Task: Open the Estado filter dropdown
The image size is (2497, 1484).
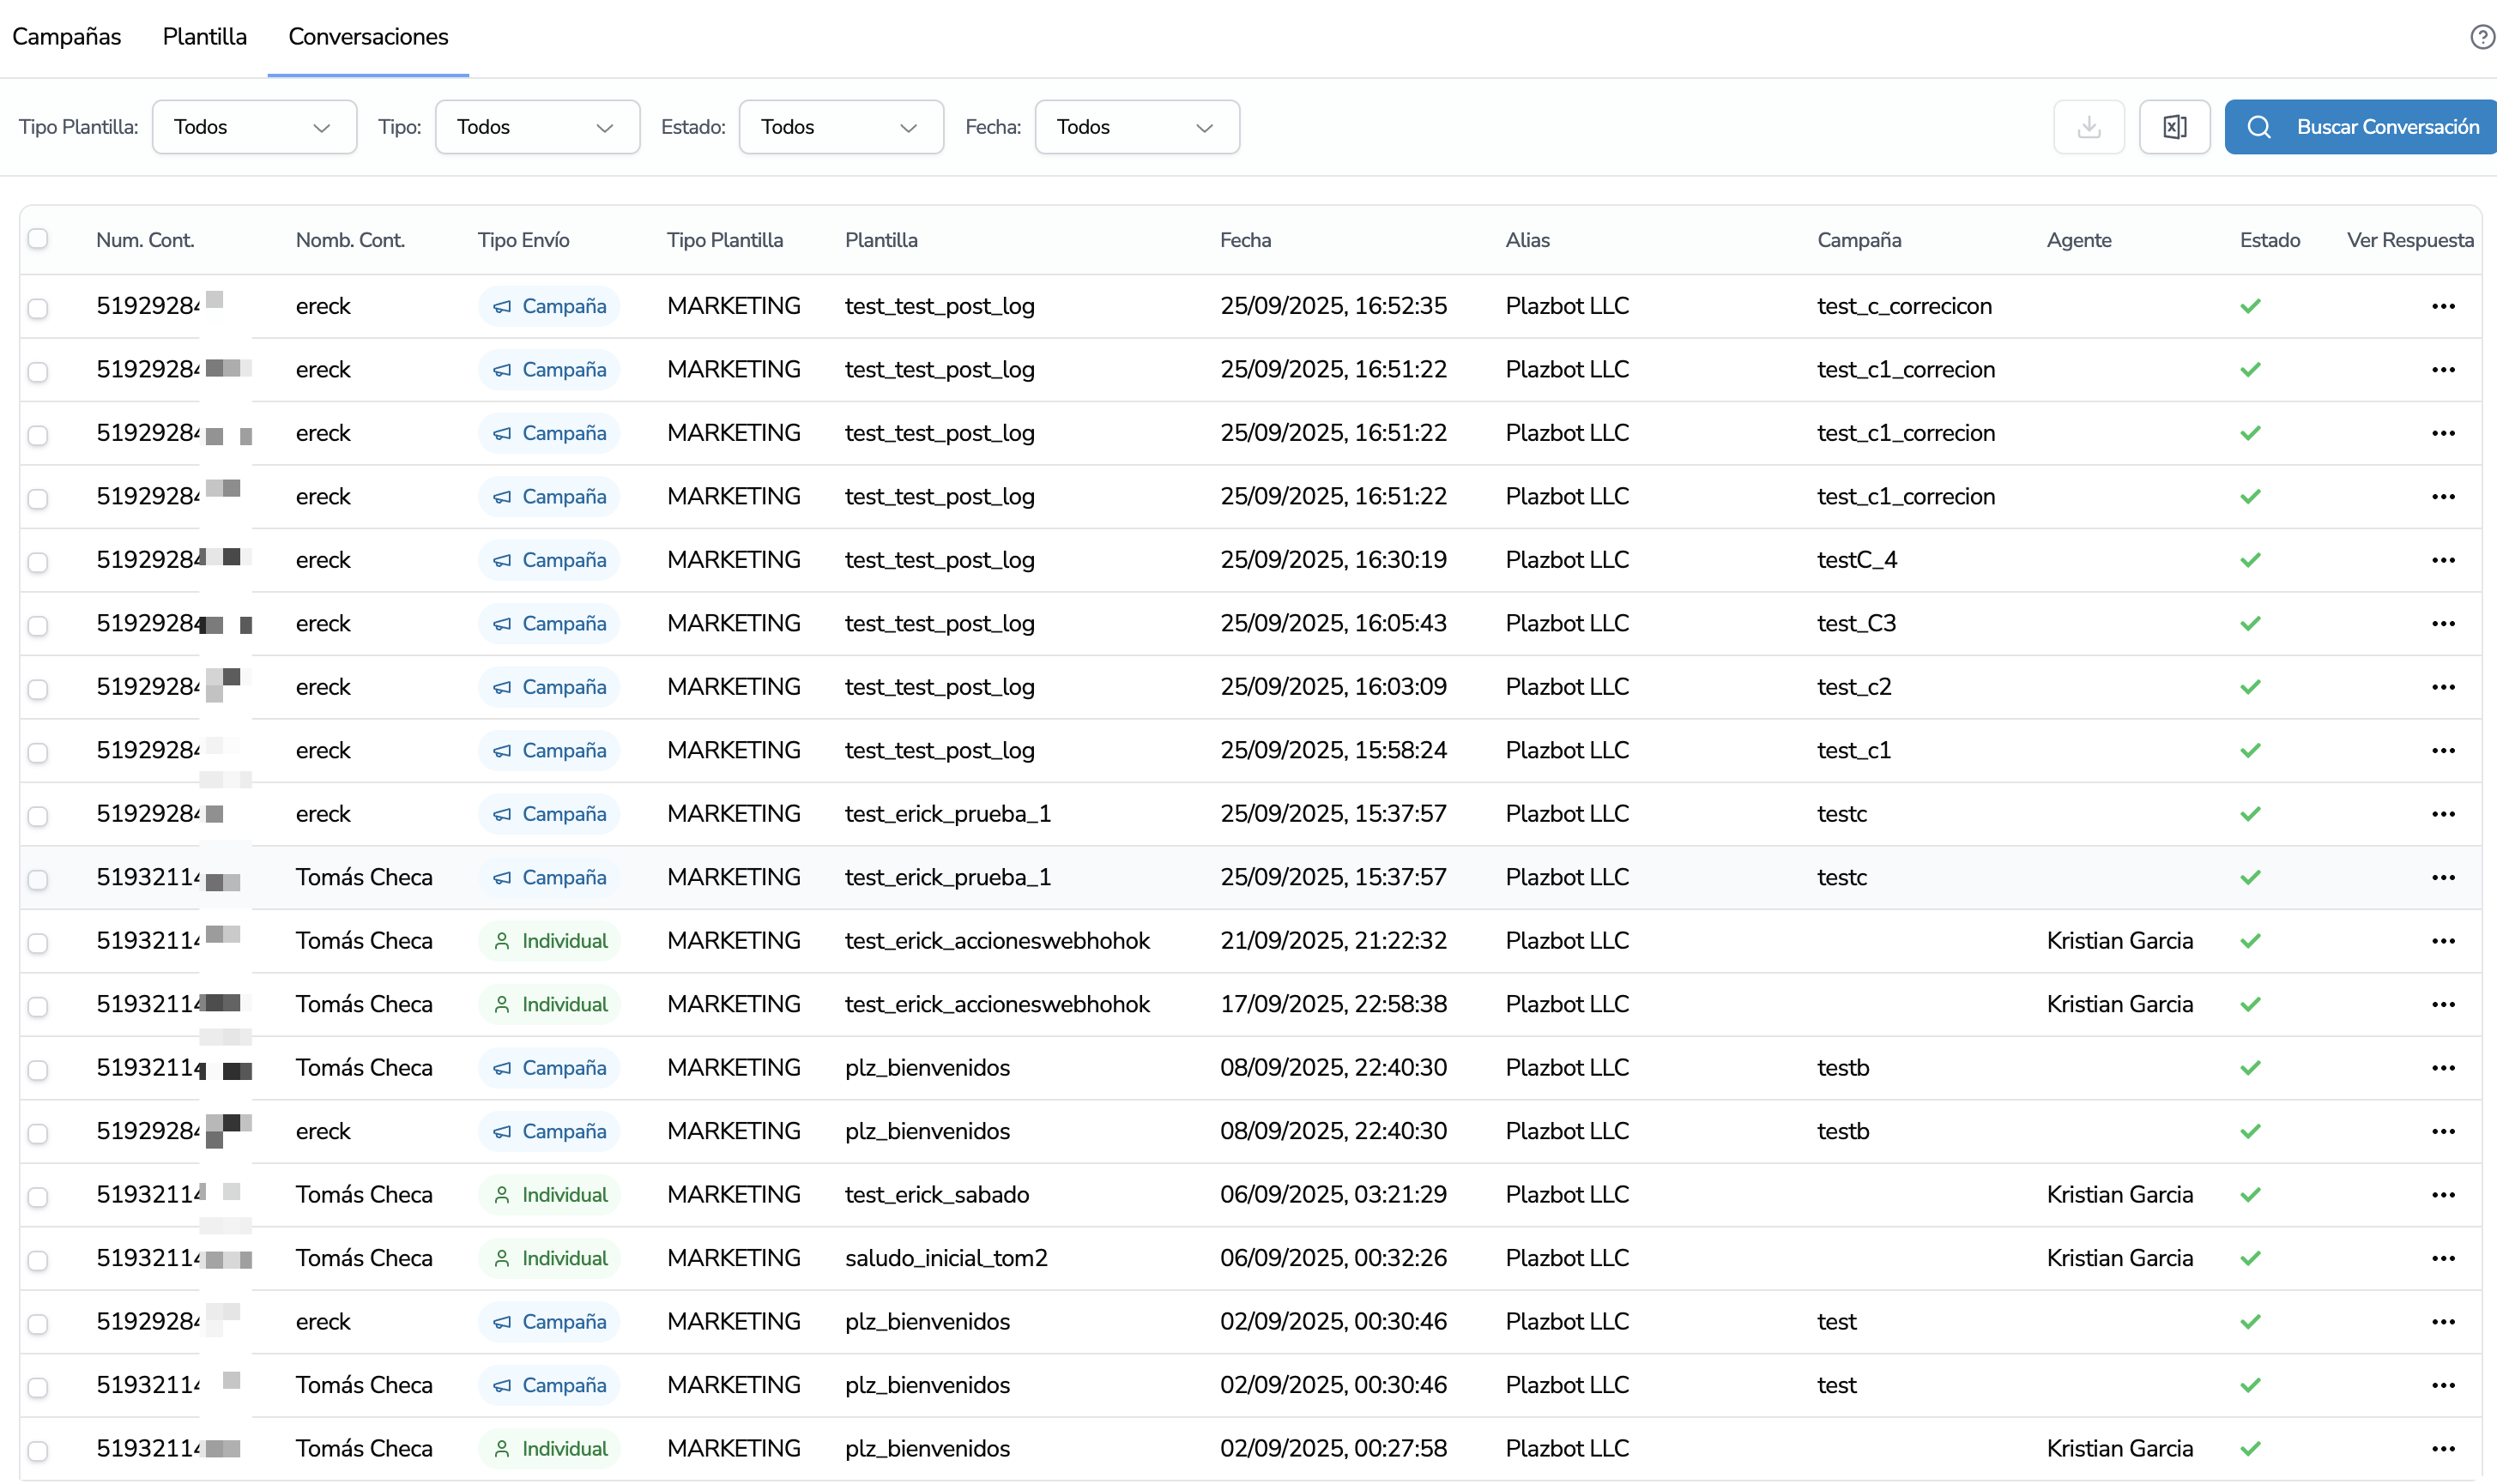Action: [841, 127]
